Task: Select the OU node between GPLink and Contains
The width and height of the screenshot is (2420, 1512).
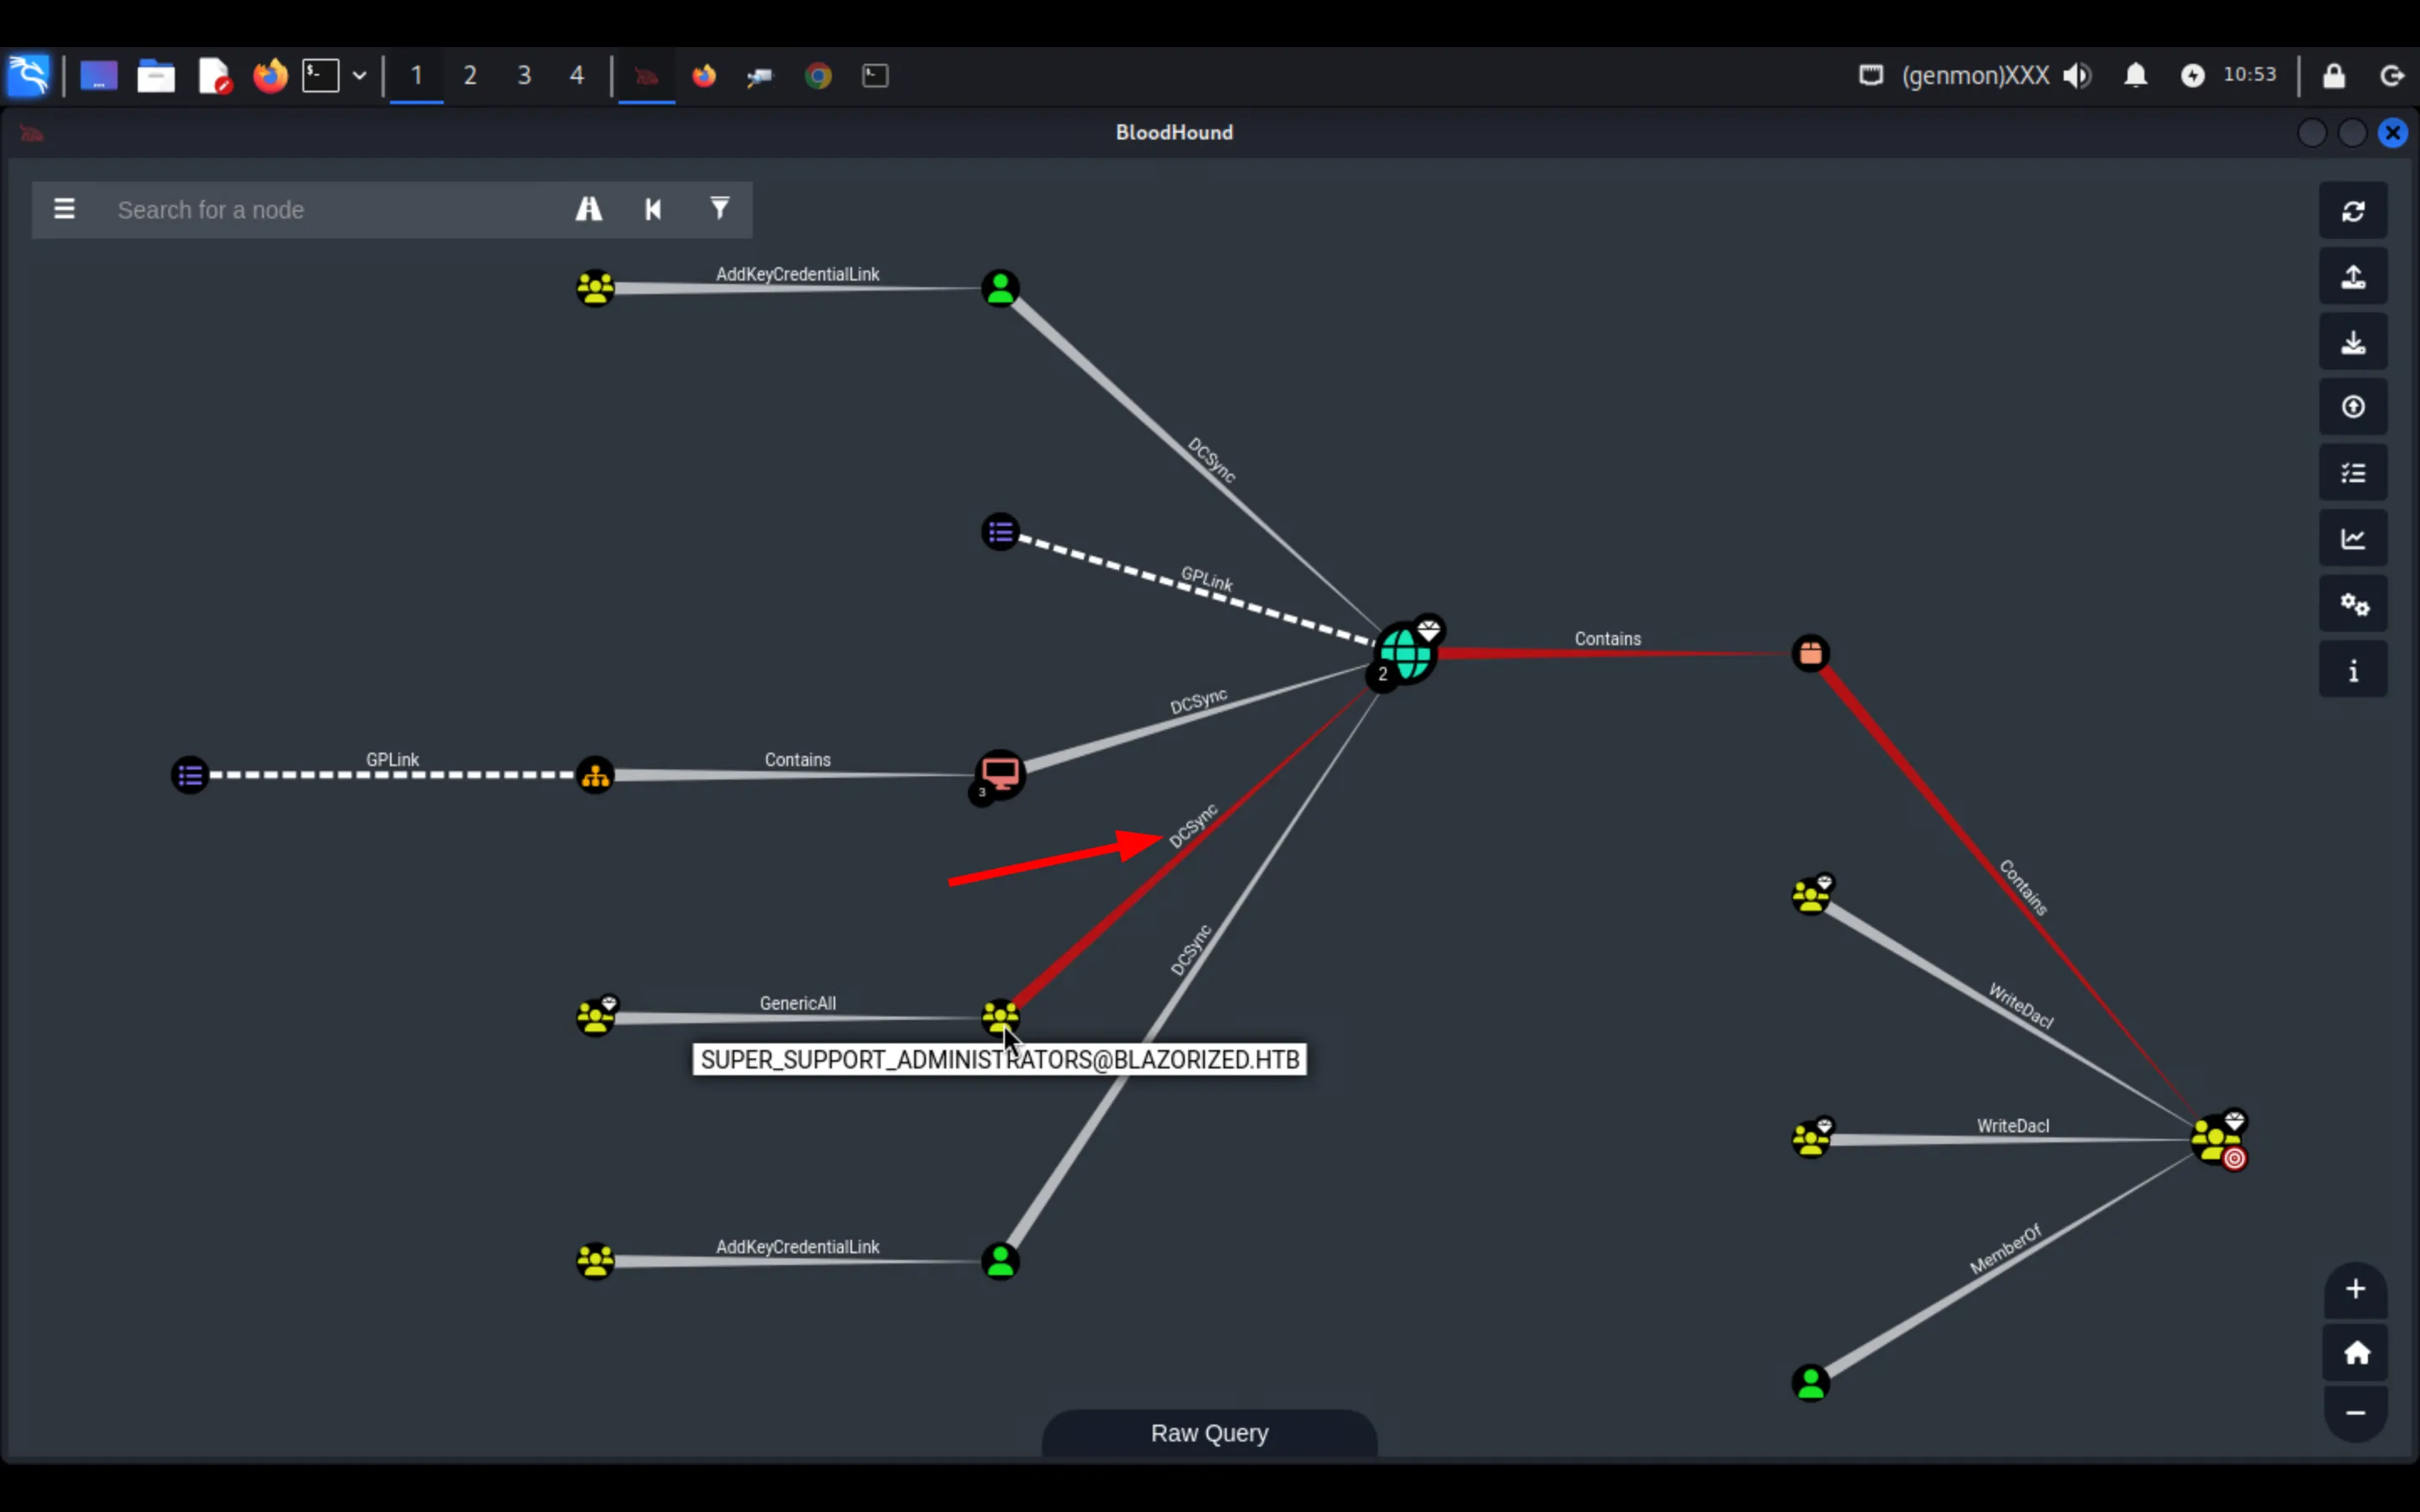Action: [595, 775]
